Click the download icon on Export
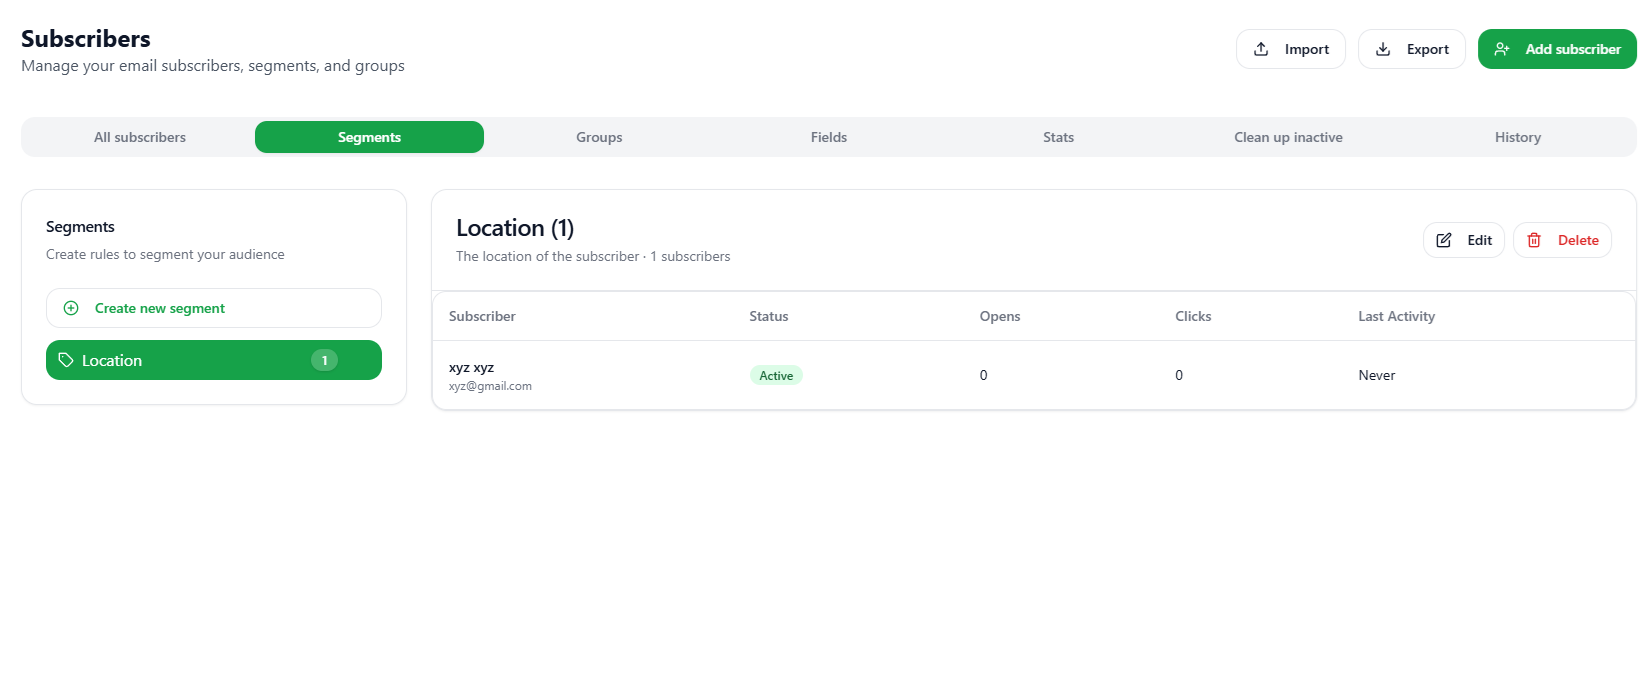This screenshot has height=685, width=1652. [1383, 49]
